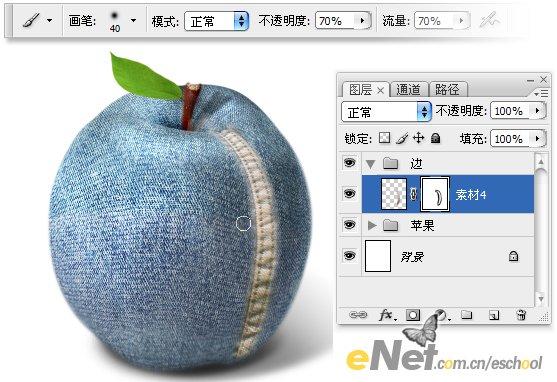
Task: Open the brush picker dropdown arrow
Action: coord(133,21)
